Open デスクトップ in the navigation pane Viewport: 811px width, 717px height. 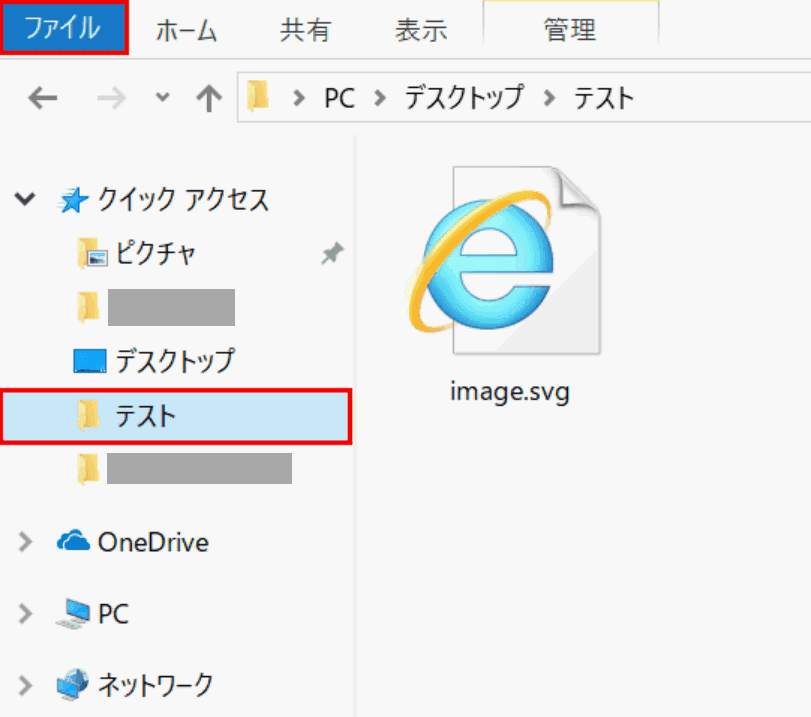tap(175, 361)
